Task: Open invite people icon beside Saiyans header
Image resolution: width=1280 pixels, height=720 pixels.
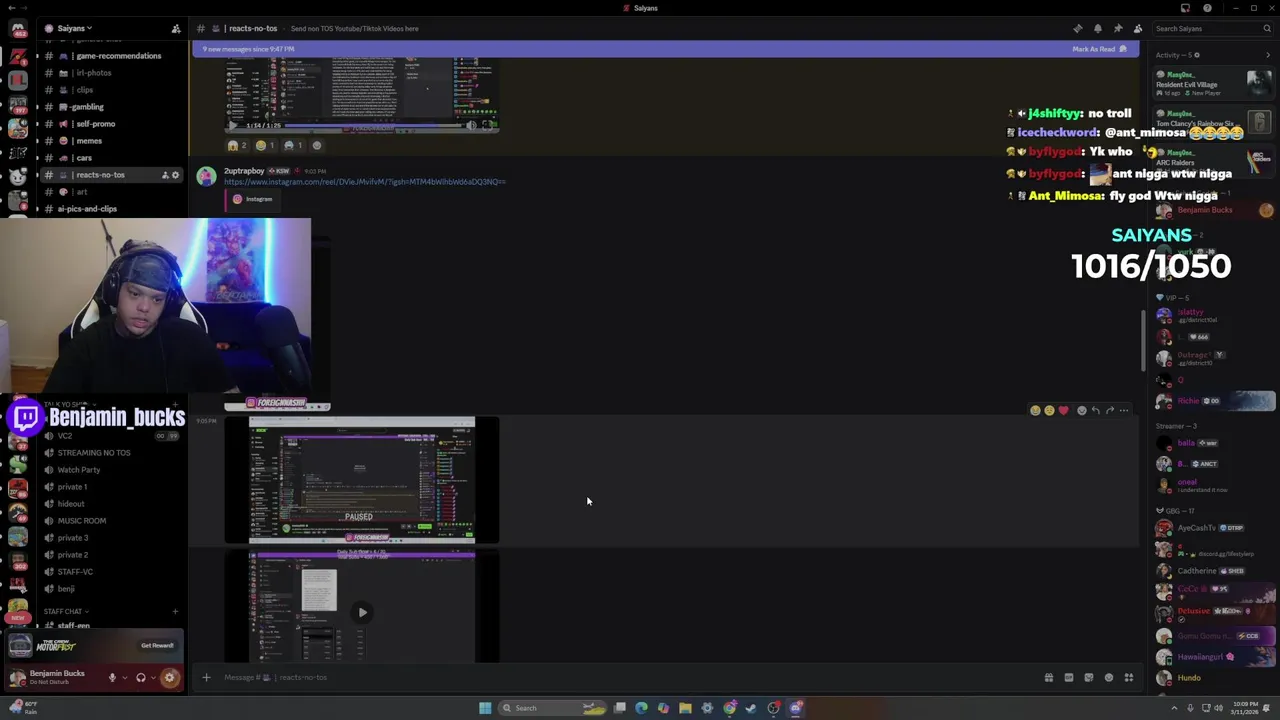Action: coord(176,29)
